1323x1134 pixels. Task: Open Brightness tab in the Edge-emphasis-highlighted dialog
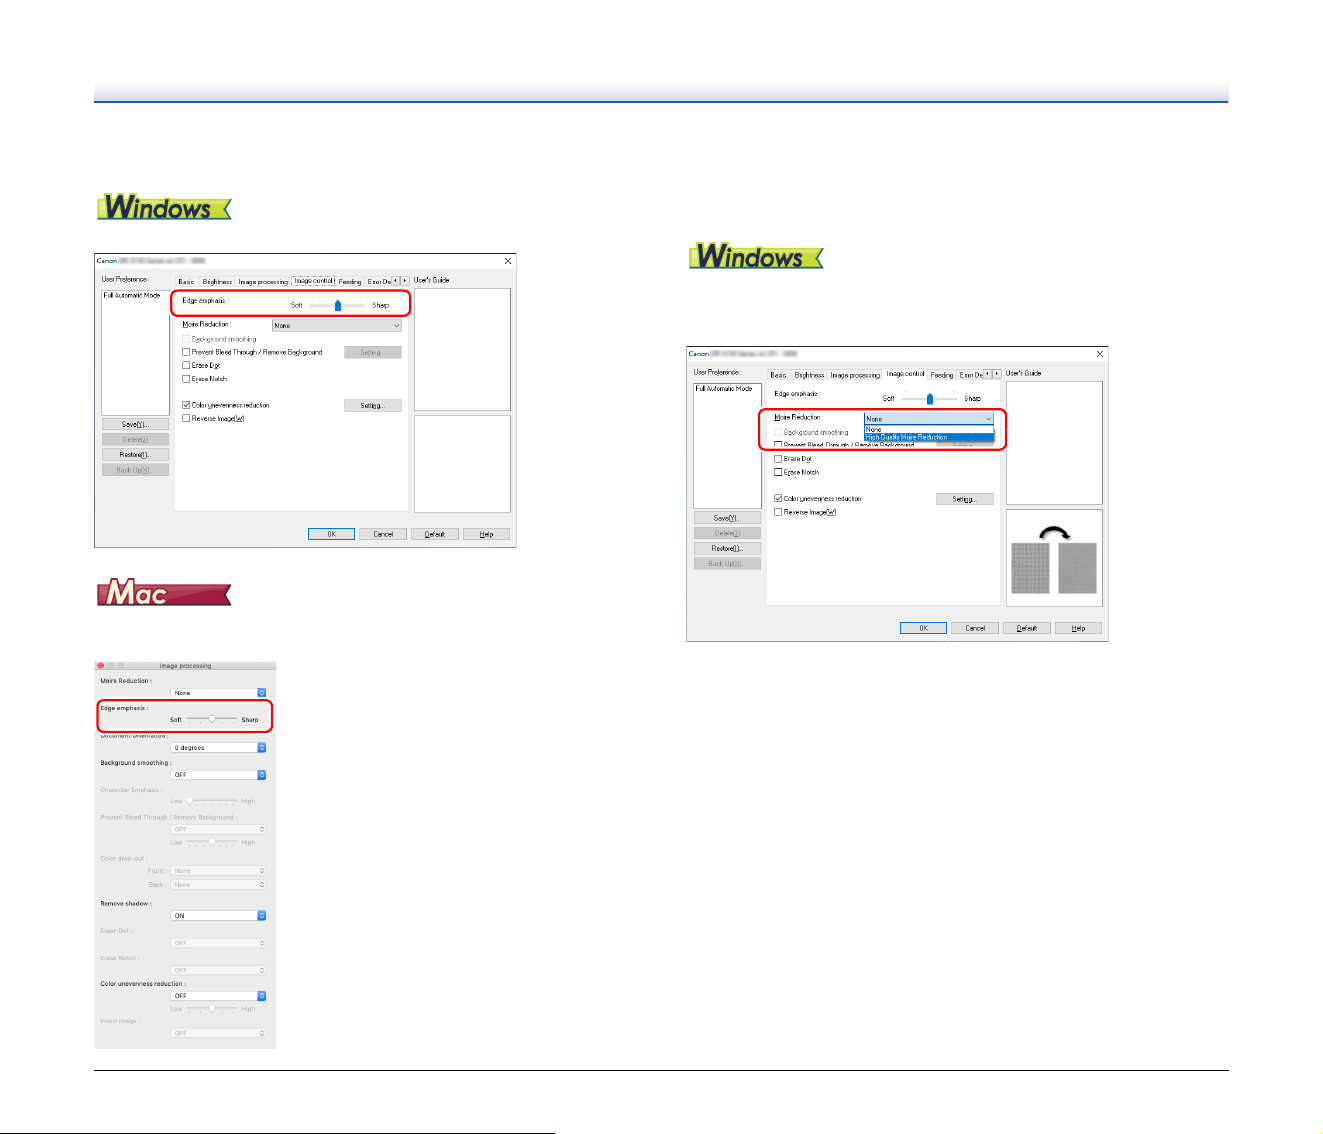pos(217,282)
